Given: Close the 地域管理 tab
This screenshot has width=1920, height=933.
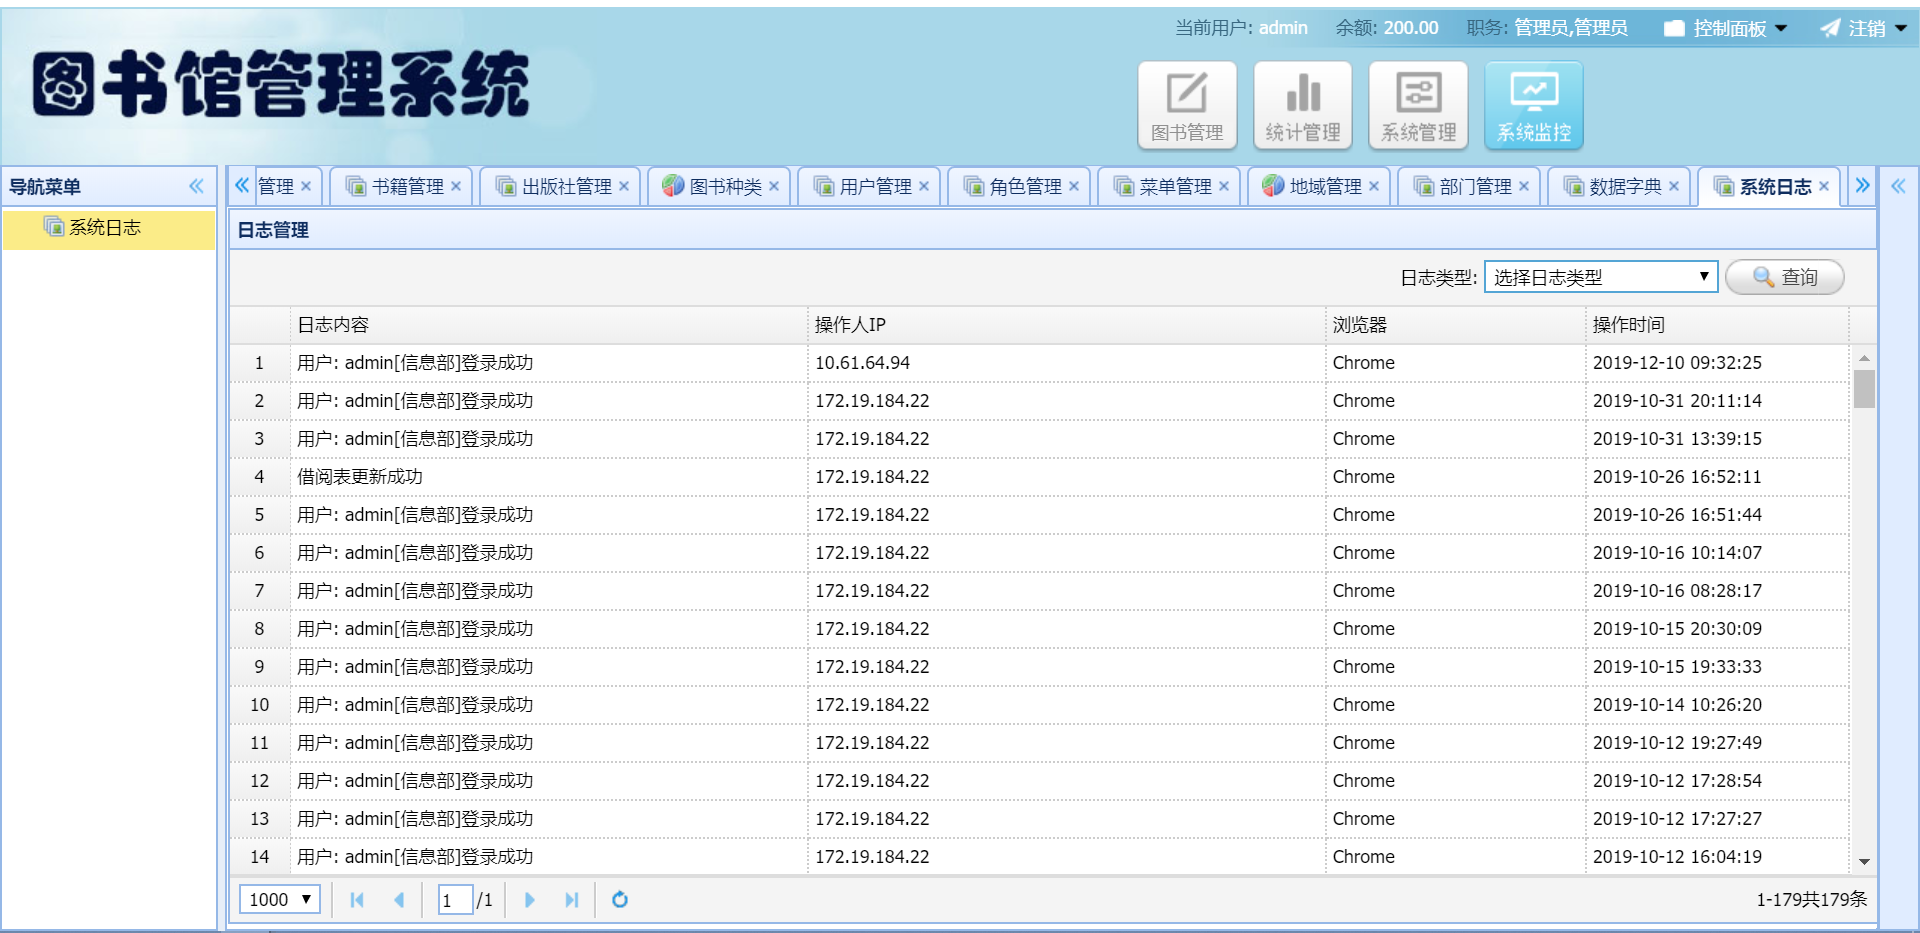Looking at the screenshot, I should click(x=1374, y=186).
